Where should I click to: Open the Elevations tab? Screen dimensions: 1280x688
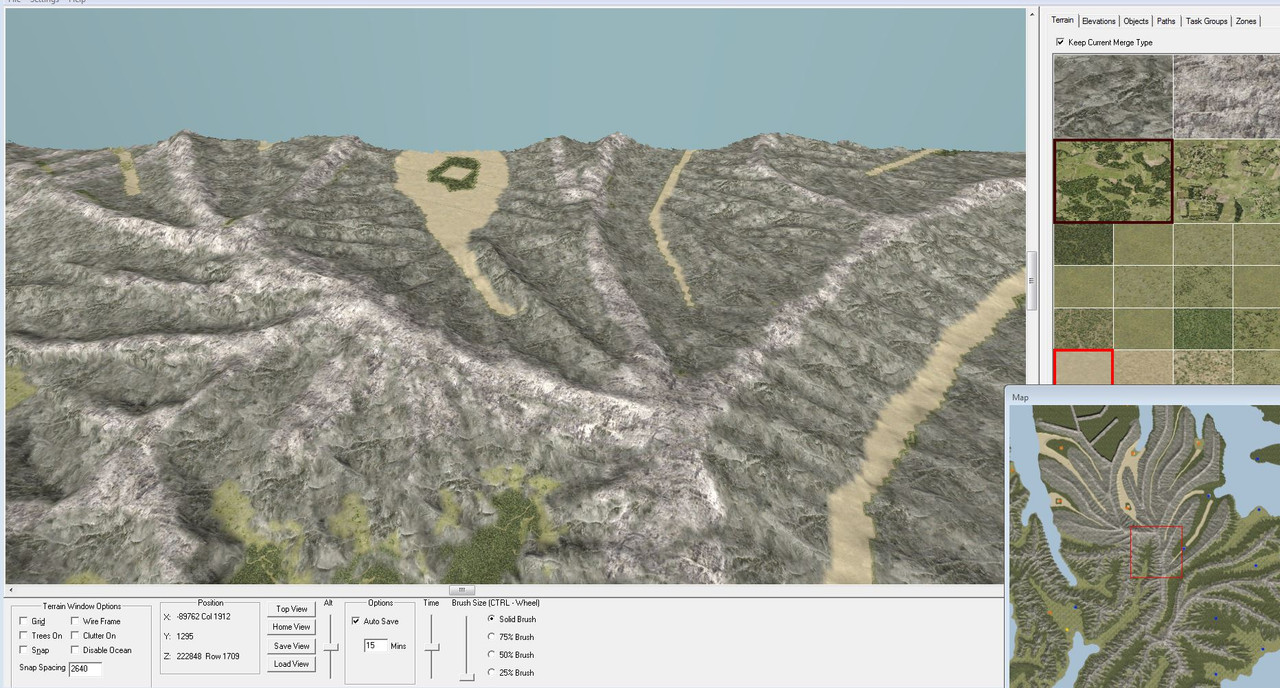pyautogui.click(x=1098, y=21)
